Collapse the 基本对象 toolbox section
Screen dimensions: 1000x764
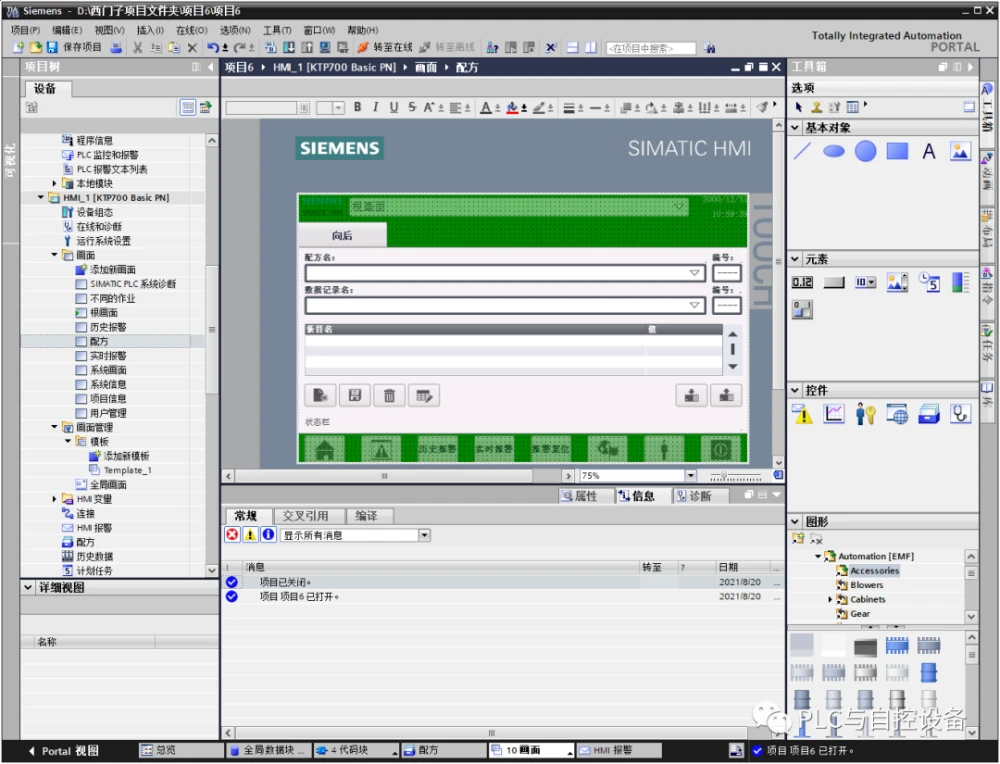tap(795, 128)
